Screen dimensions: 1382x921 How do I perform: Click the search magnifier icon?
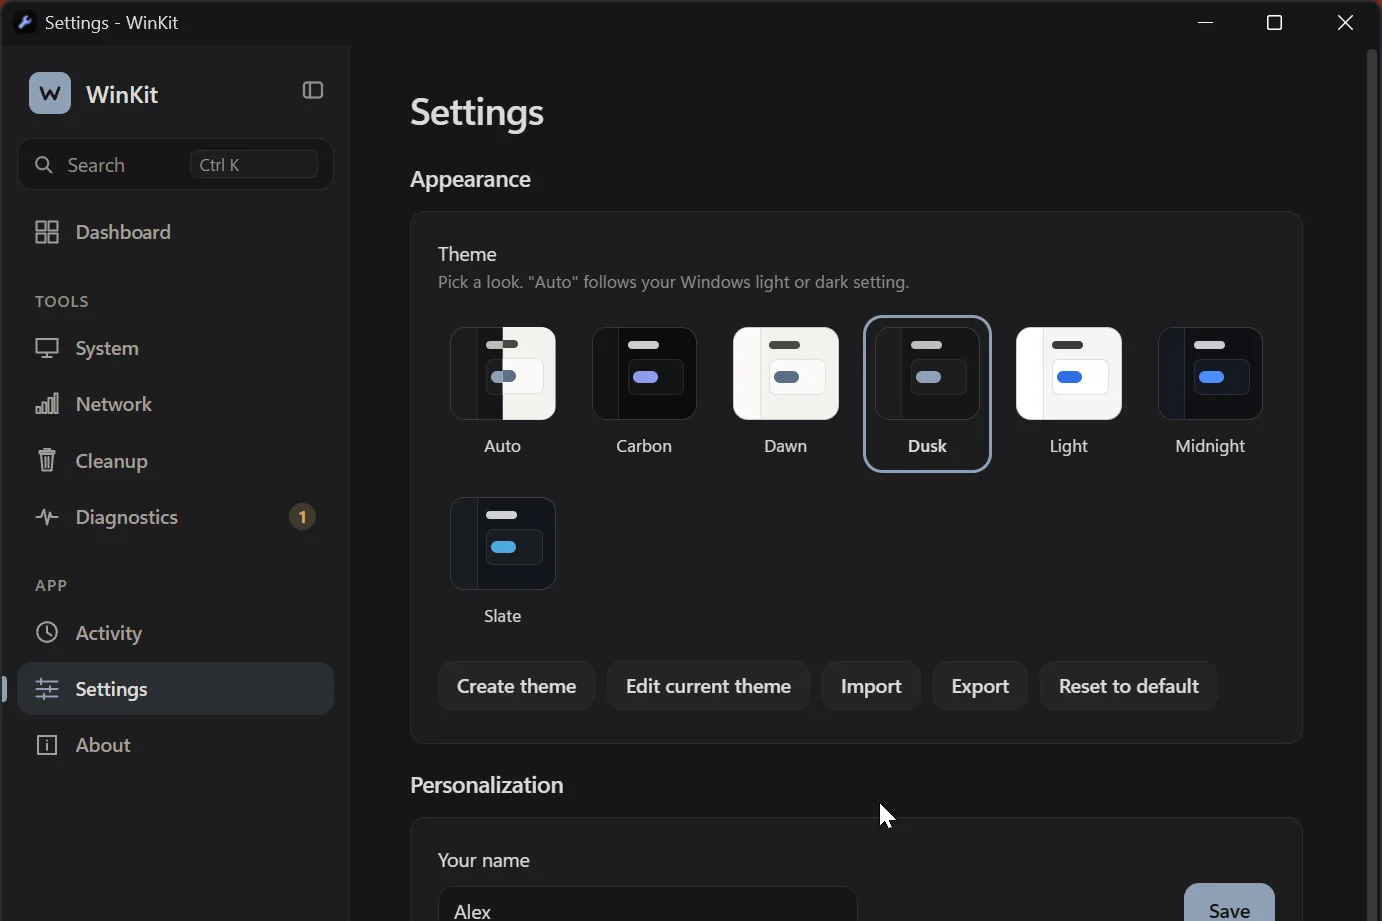click(x=43, y=165)
